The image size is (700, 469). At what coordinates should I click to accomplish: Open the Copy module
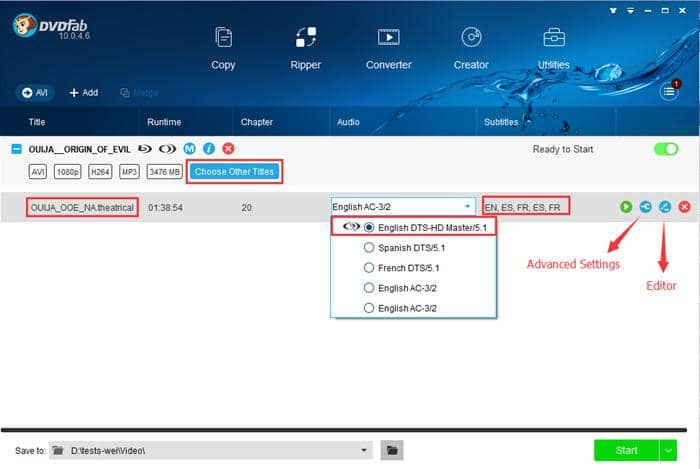click(x=223, y=49)
